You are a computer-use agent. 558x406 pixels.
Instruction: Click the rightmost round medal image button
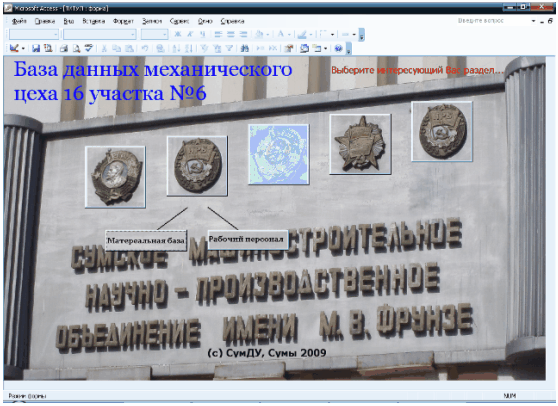[x=442, y=131]
